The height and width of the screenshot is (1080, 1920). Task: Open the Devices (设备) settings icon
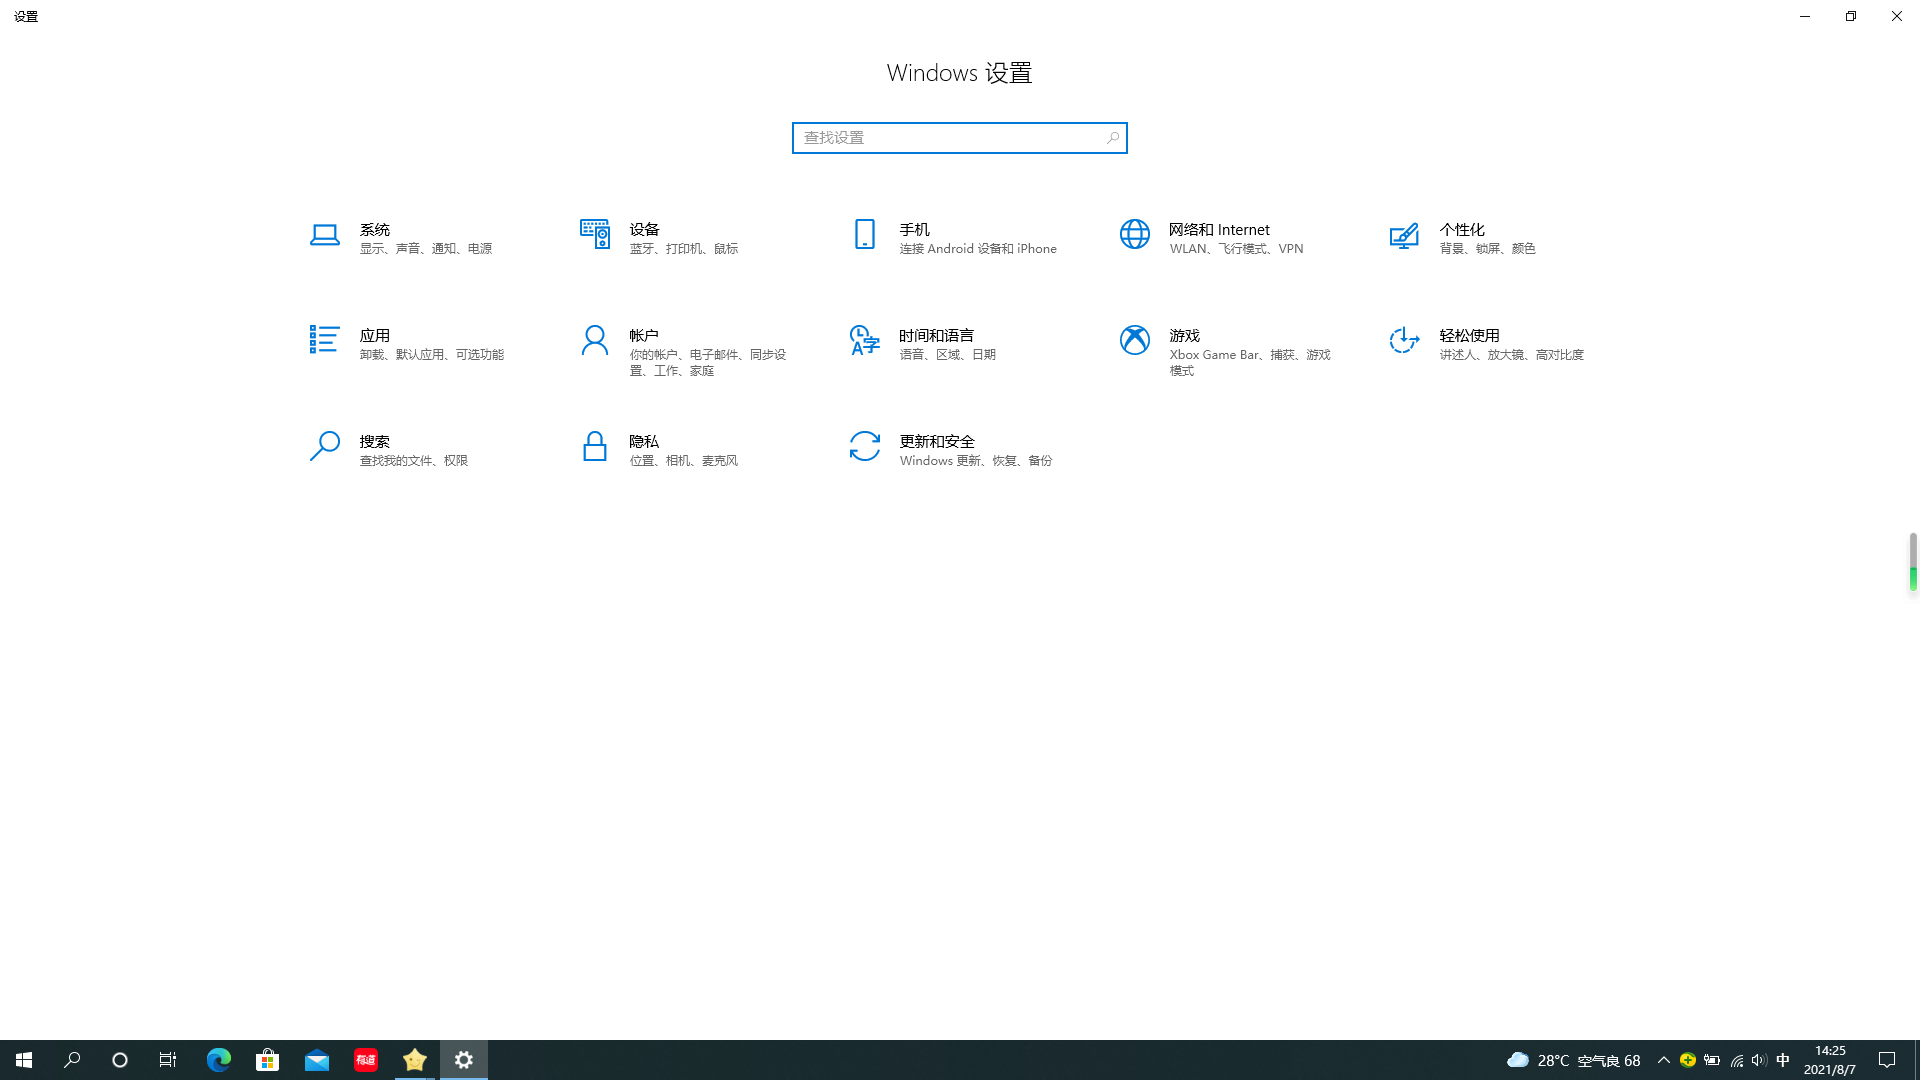click(595, 235)
